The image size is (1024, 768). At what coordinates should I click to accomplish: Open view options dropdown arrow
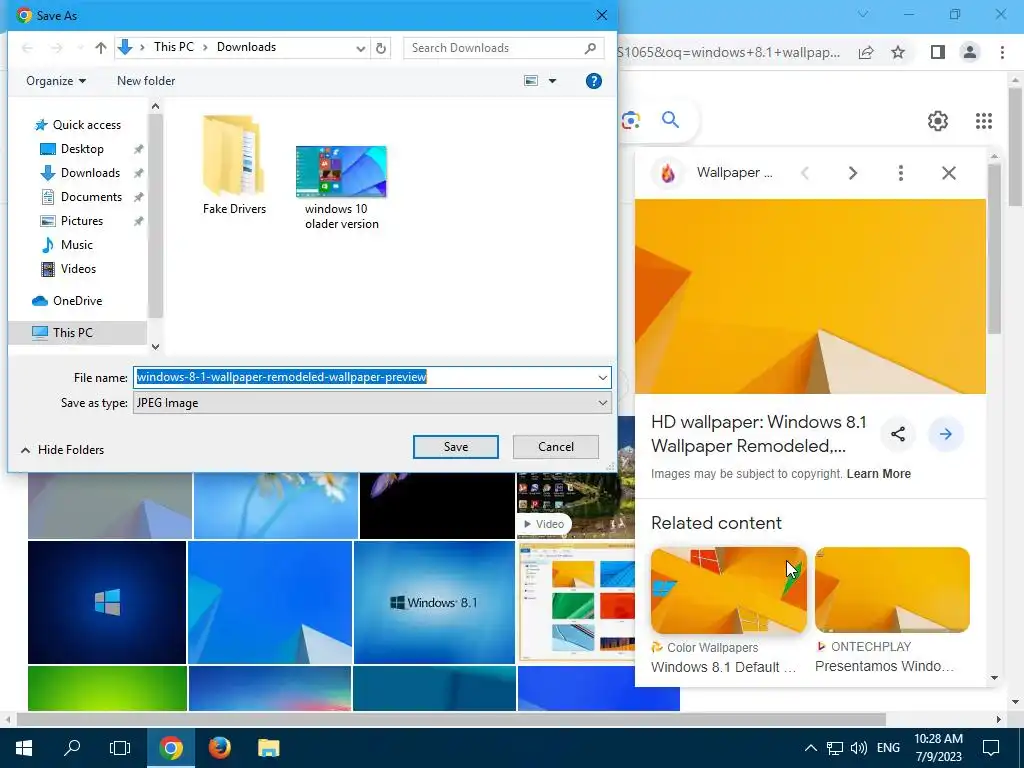(552, 81)
